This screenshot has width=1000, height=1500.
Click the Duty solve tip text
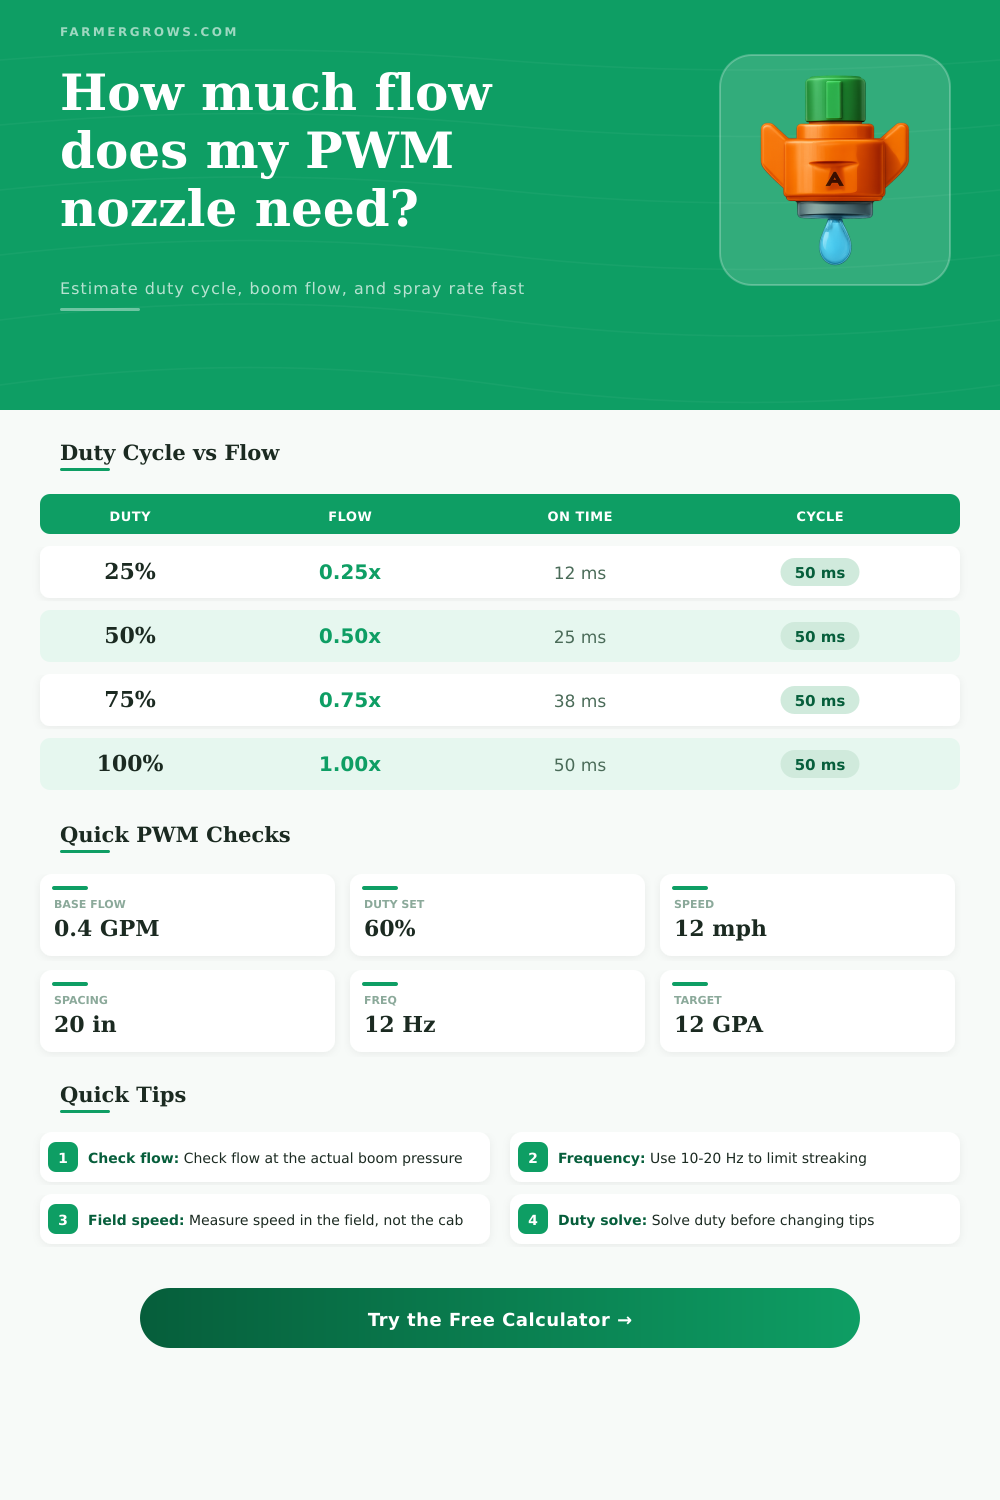(716, 1220)
